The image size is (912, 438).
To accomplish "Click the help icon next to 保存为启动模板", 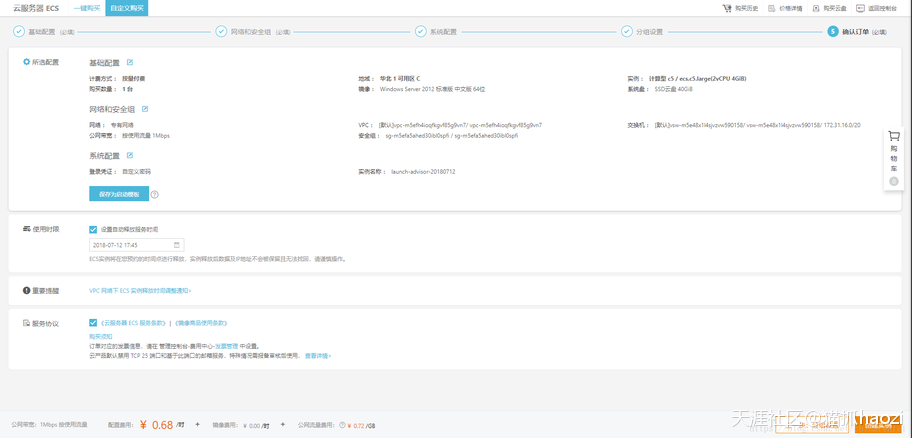I will point(155,195).
